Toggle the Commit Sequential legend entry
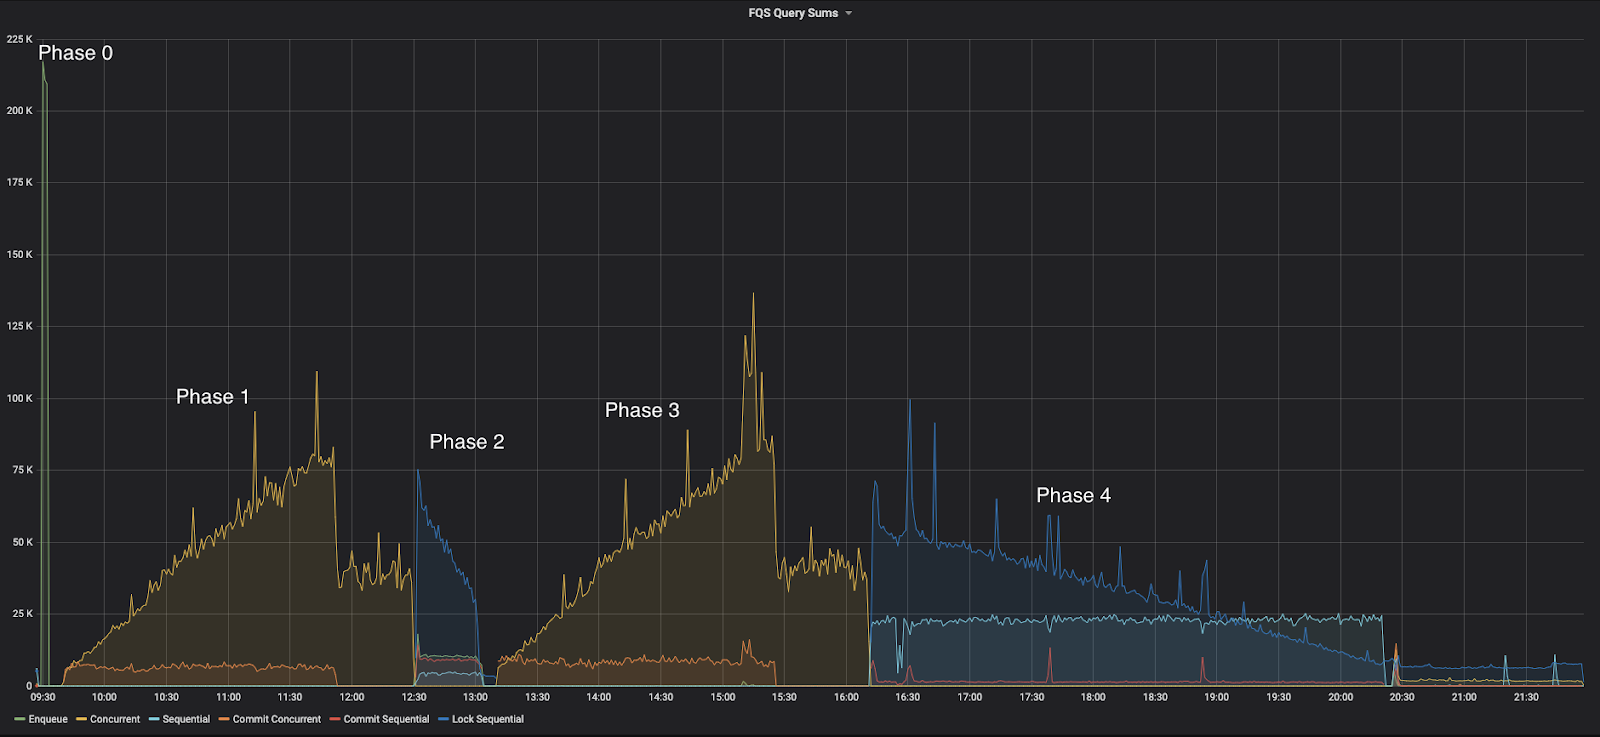This screenshot has width=1600, height=737. (x=386, y=719)
